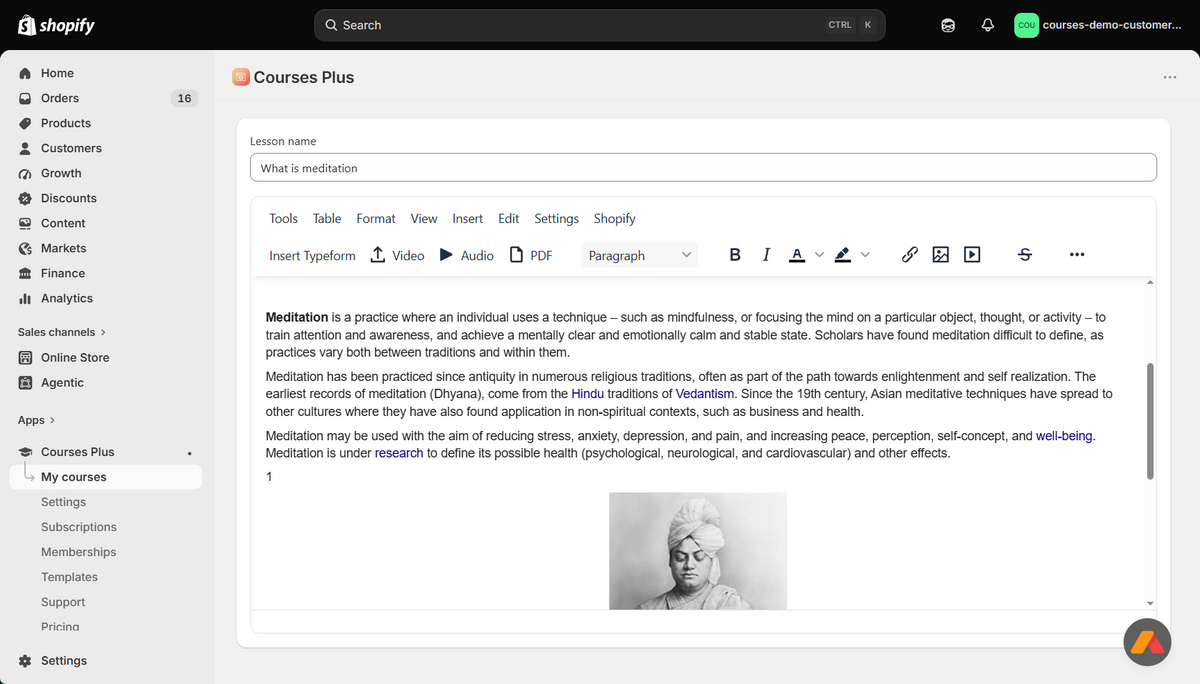Click the Customers person icon
Screen dimensions: 1200x684
[25, 148]
